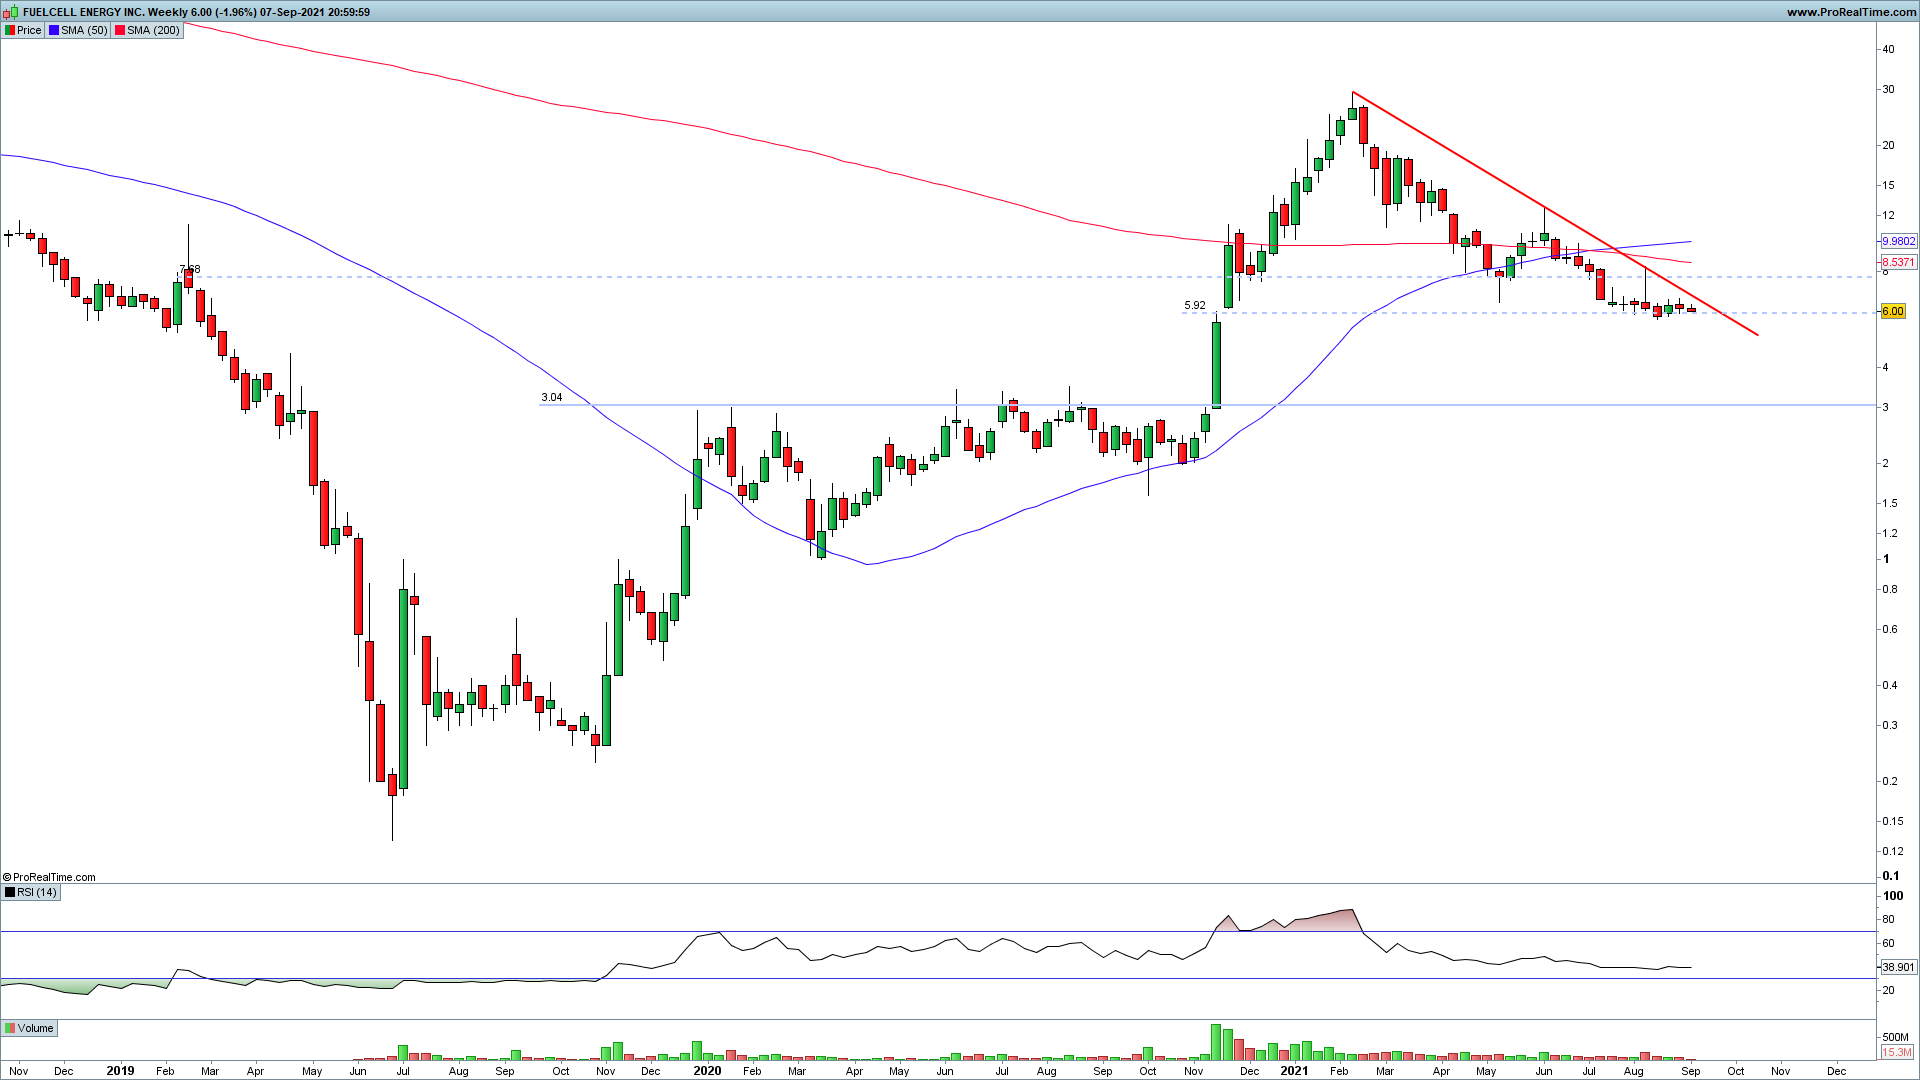1920x1080 pixels.
Task: Click the yellow 6.00 current price tag
Action: [1892, 311]
